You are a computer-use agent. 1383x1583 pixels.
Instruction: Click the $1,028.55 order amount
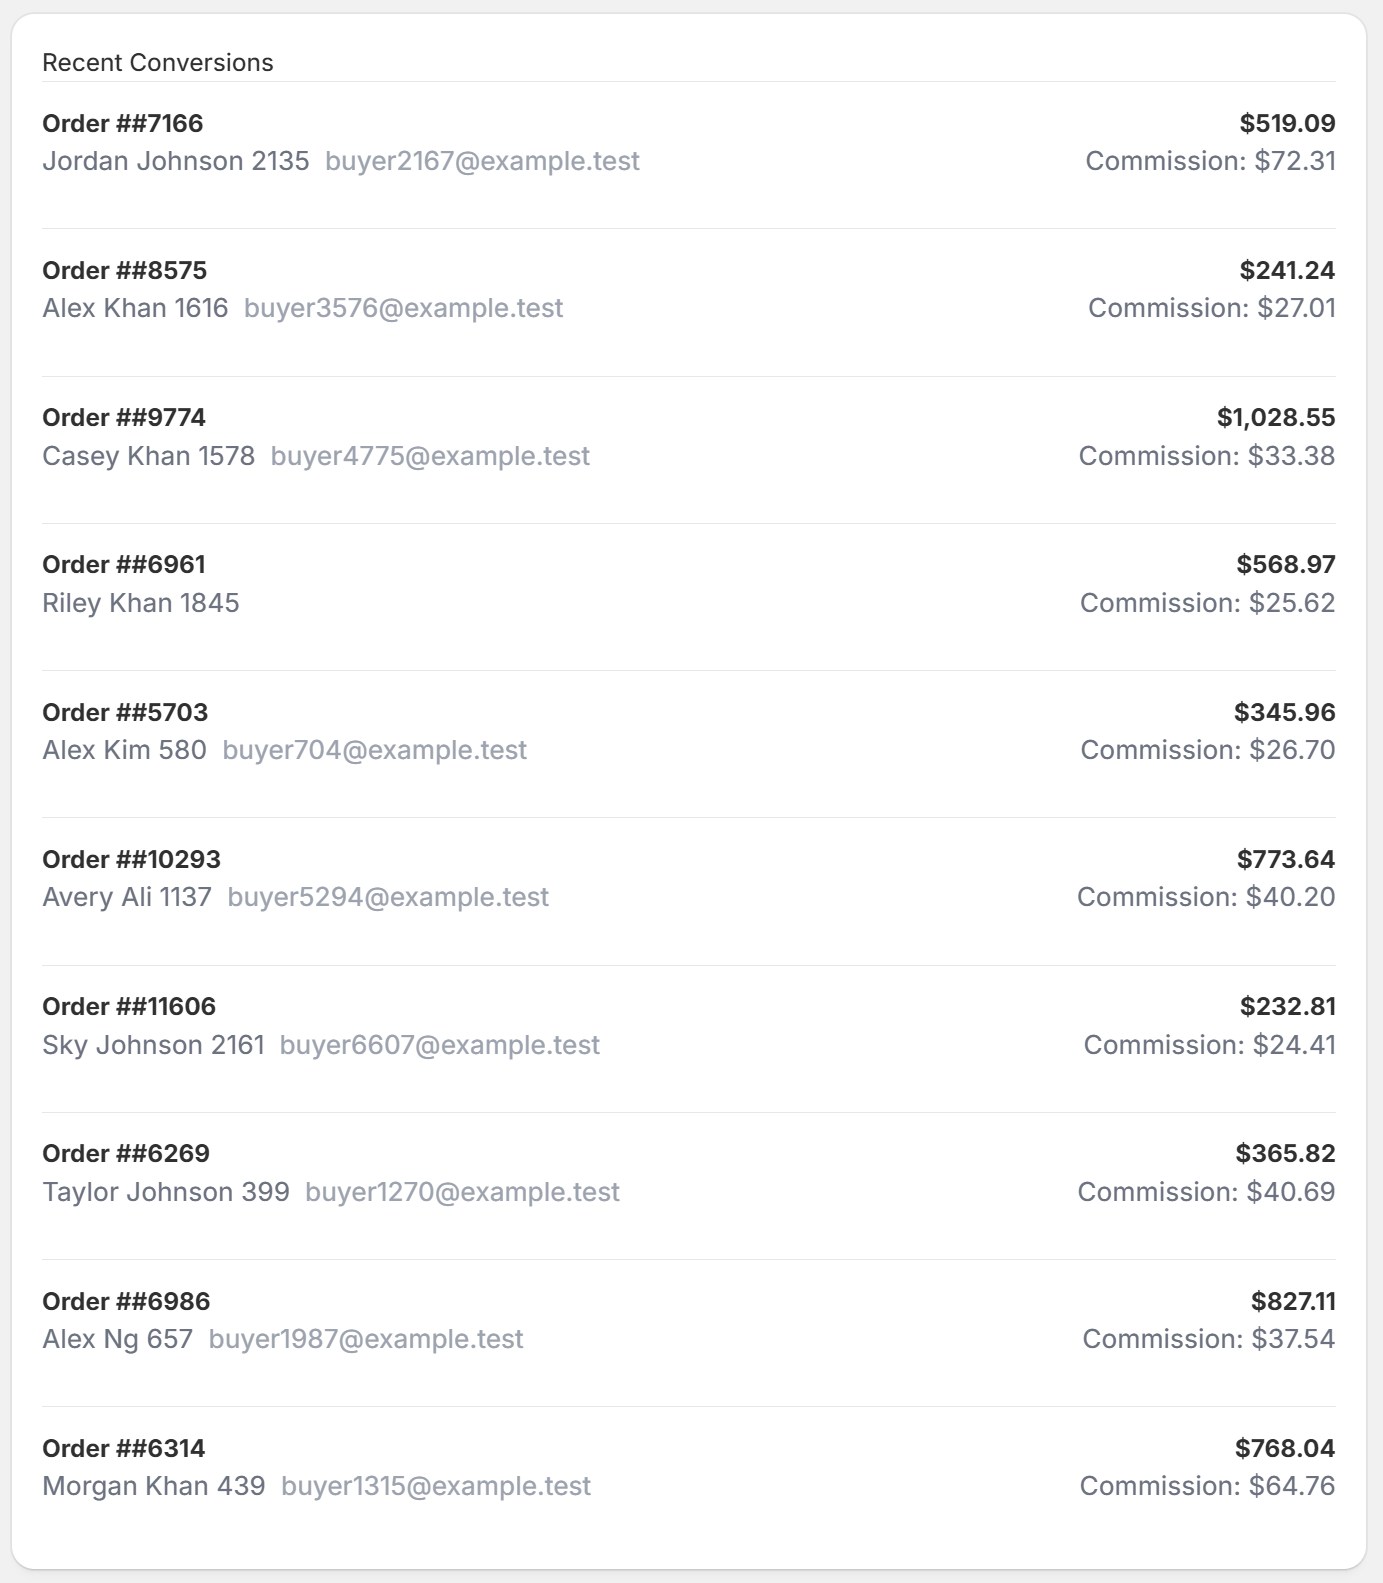pyautogui.click(x=1275, y=417)
